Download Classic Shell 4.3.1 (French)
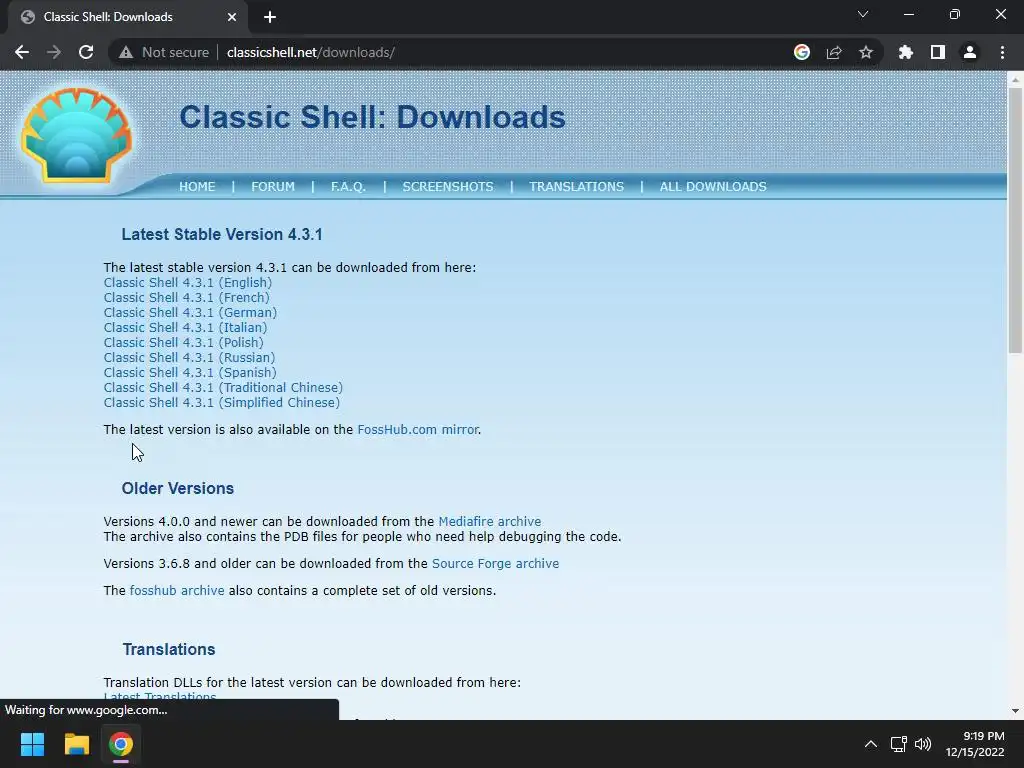Image resolution: width=1024 pixels, height=768 pixels. click(x=186, y=298)
